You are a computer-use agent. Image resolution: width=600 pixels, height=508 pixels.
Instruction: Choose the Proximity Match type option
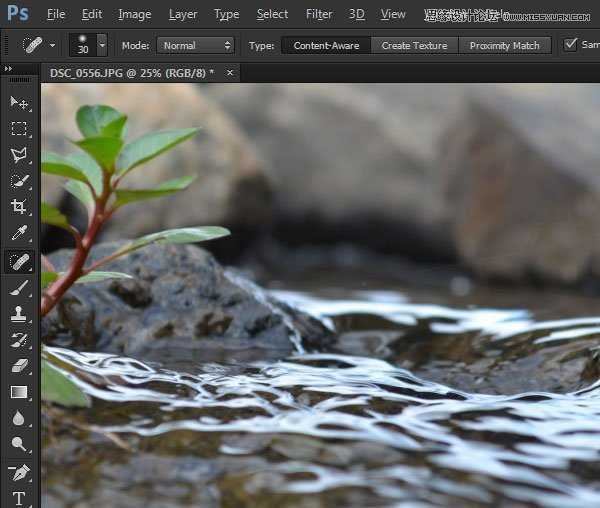[504, 46]
